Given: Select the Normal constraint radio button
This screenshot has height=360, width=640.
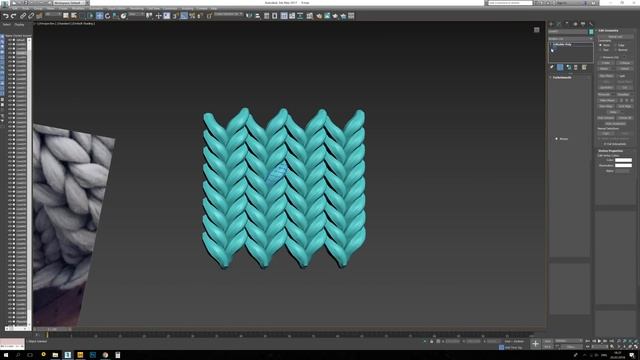Looking at the screenshot, I should click(x=616, y=50).
